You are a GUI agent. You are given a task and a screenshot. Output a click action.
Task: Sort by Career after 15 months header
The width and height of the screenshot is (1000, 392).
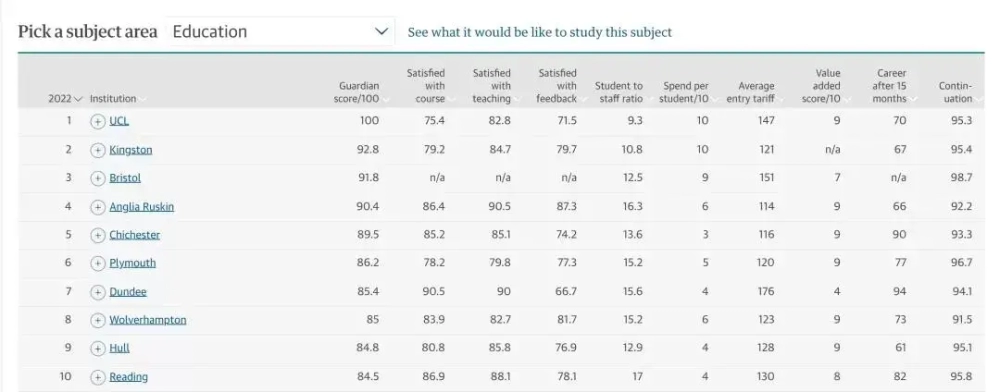click(x=892, y=86)
